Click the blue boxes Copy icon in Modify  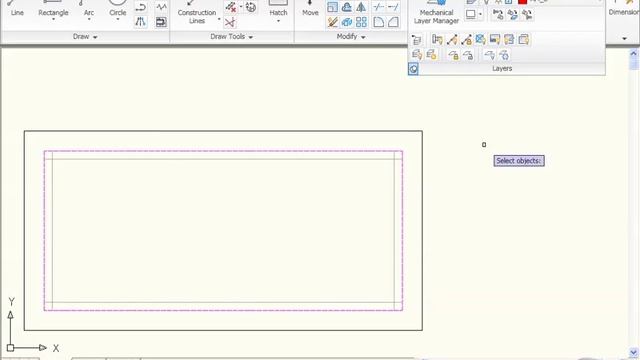[x=347, y=22]
